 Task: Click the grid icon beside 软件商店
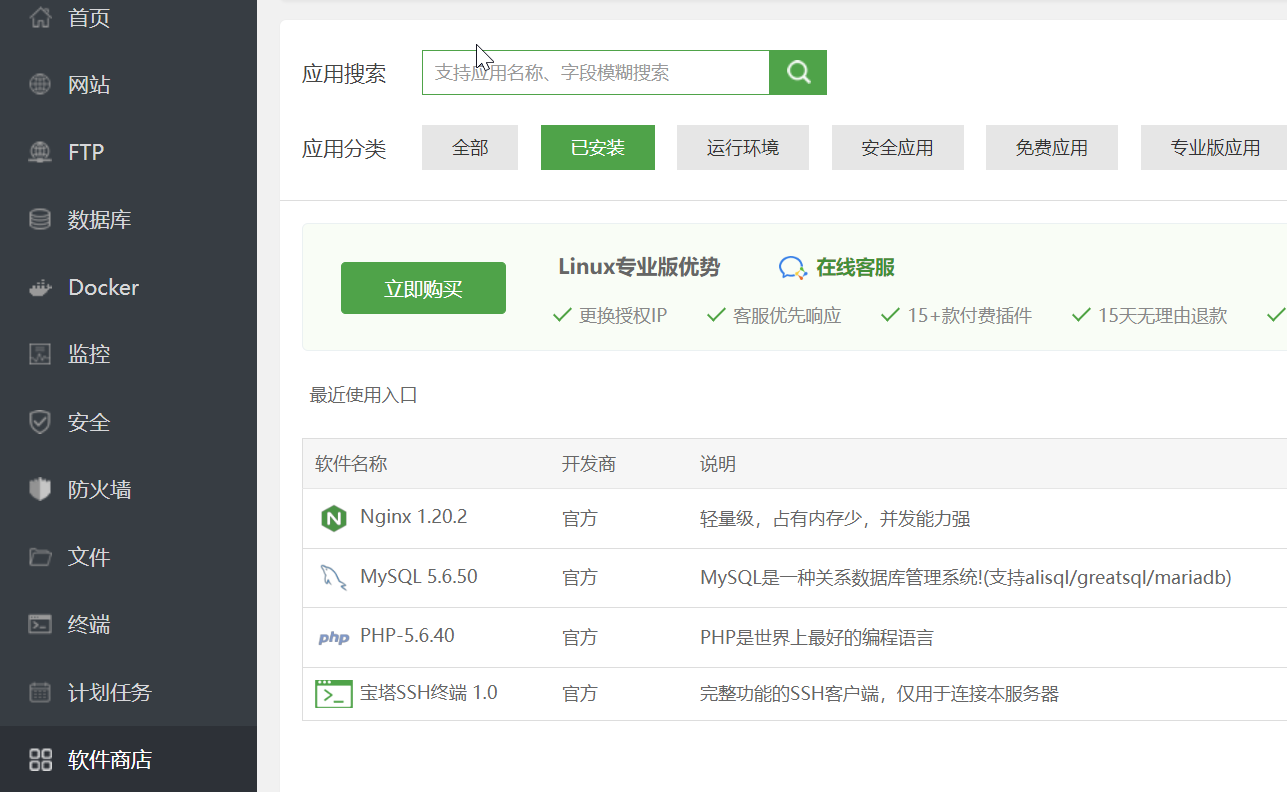click(40, 759)
